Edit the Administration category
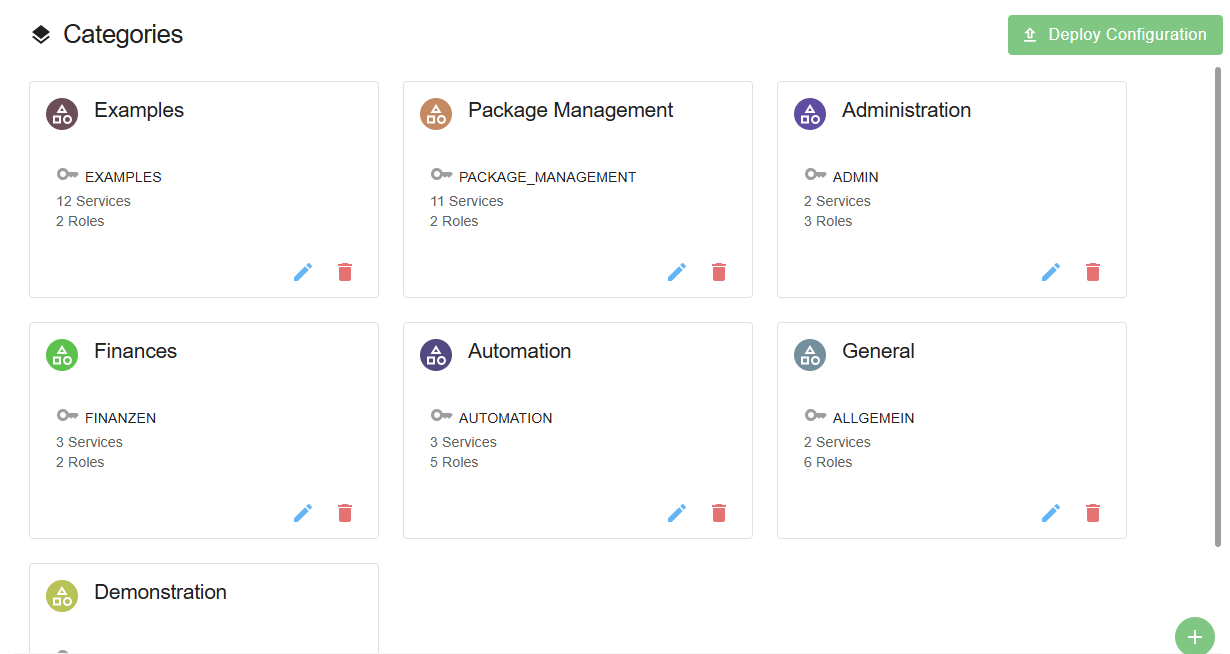The image size is (1230, 654). [1051, 272]
